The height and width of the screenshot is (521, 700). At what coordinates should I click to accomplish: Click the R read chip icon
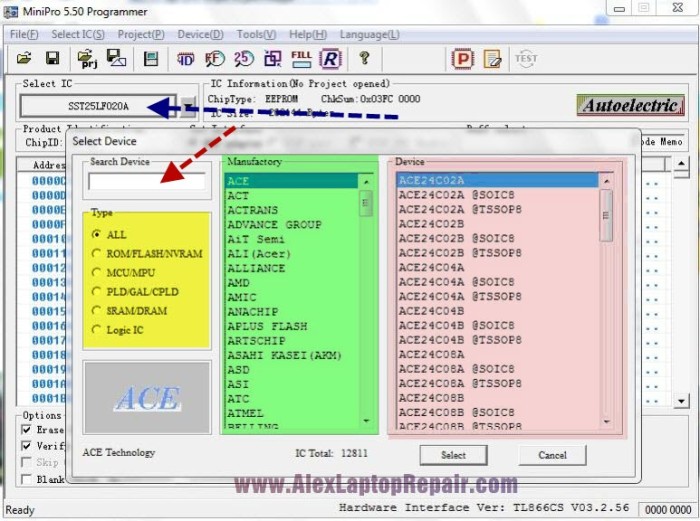(x=330, y=59)
